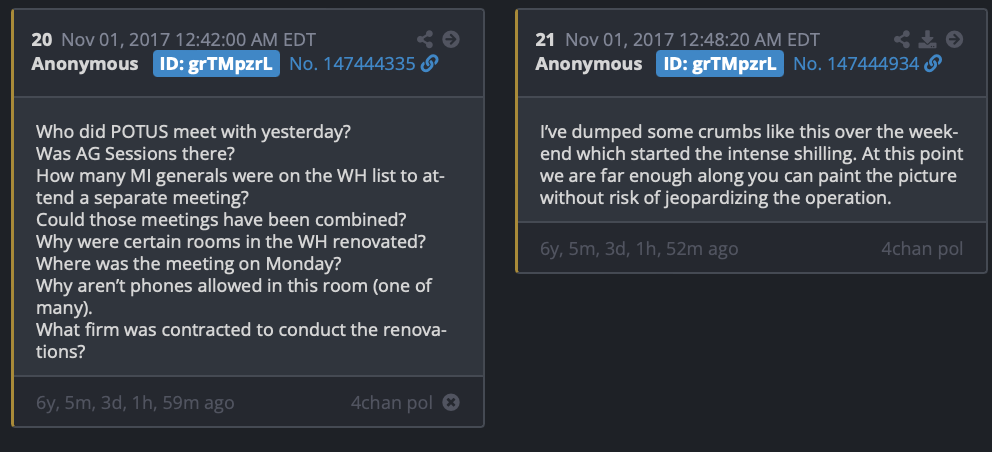The image size is (992, 452).
Task: Click the 4chan pol source label on post 20
Action: 391,403
